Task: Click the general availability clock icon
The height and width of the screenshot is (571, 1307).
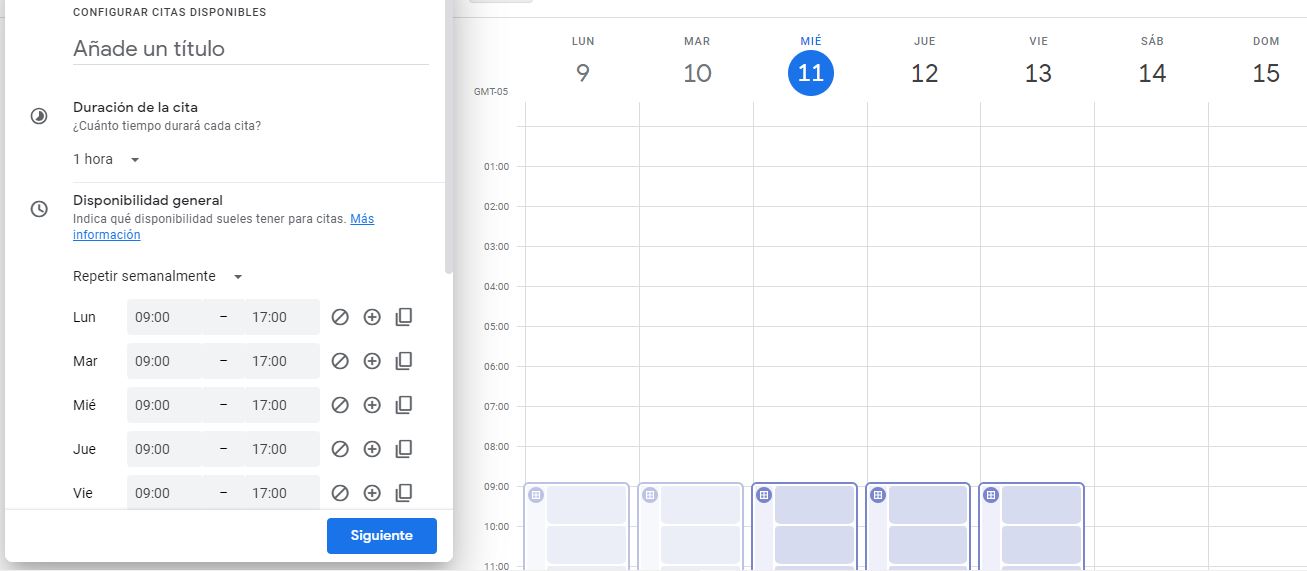Action: (39, 209)
